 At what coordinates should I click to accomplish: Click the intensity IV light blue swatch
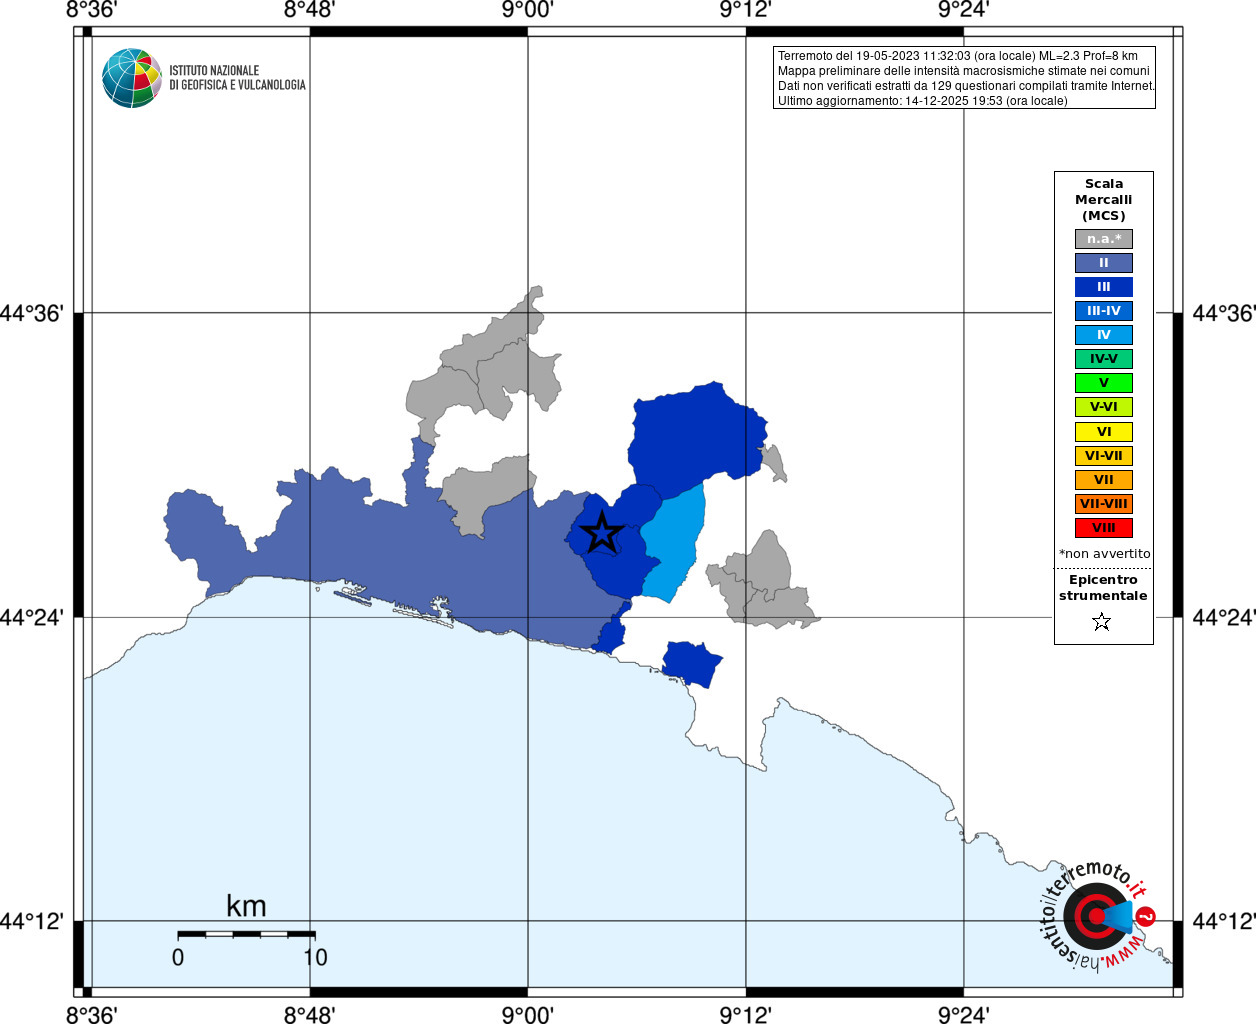(x=1104, y=335)
